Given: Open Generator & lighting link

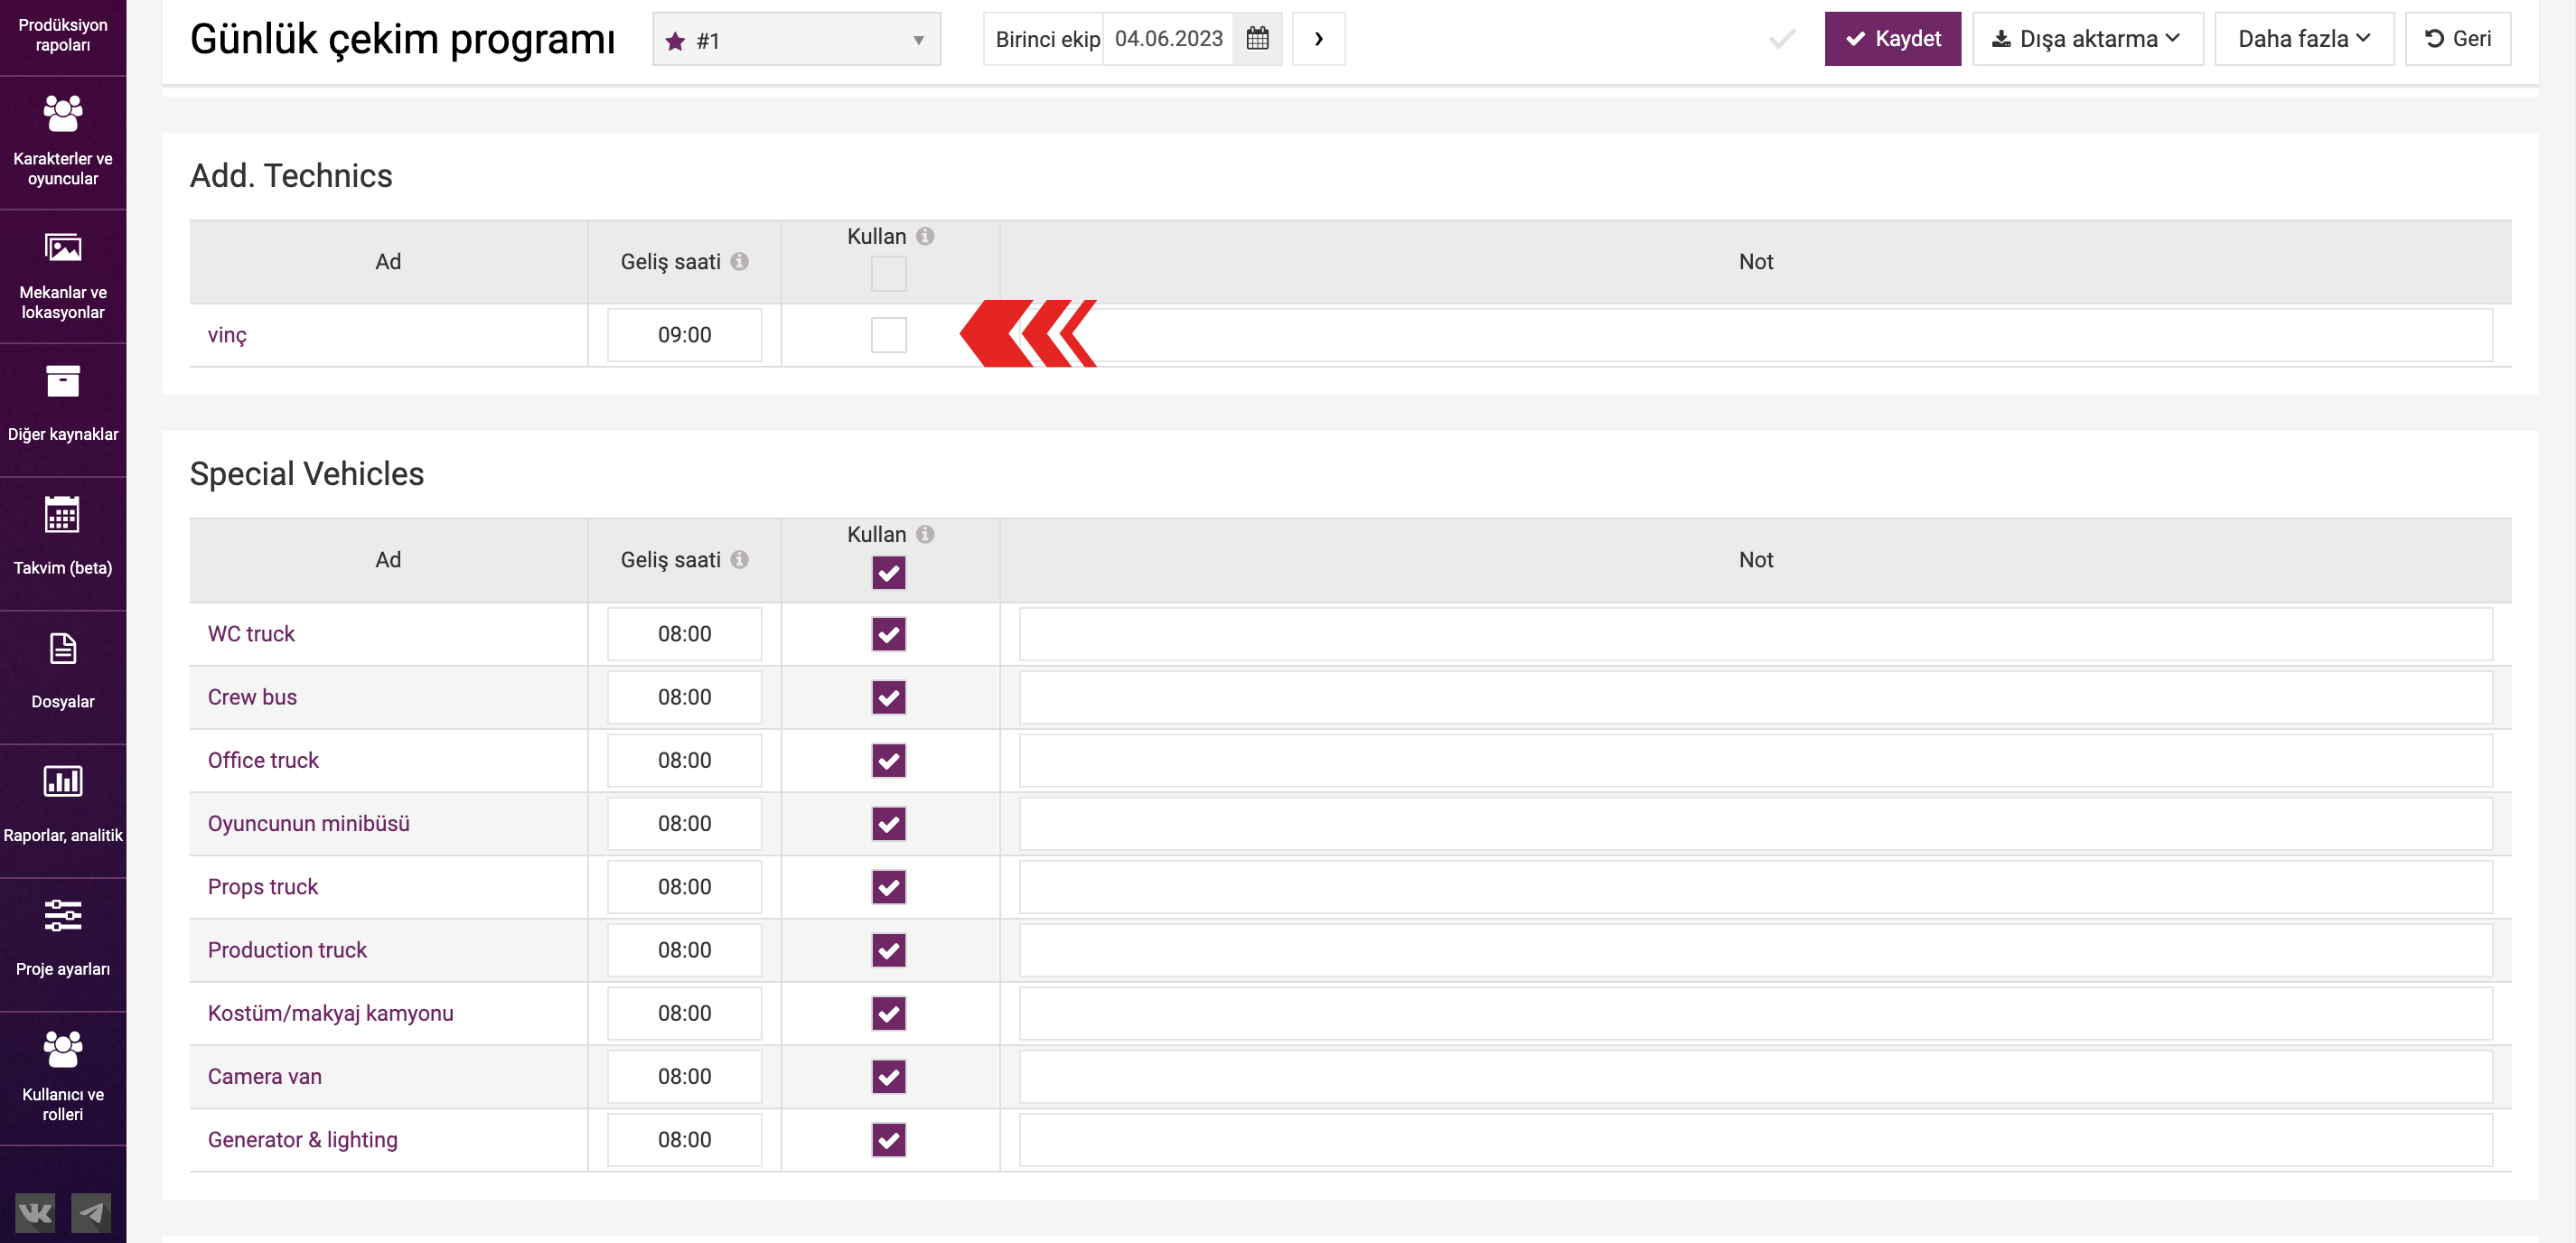Looking at the screenshot, I should (x=303, y=1140).
